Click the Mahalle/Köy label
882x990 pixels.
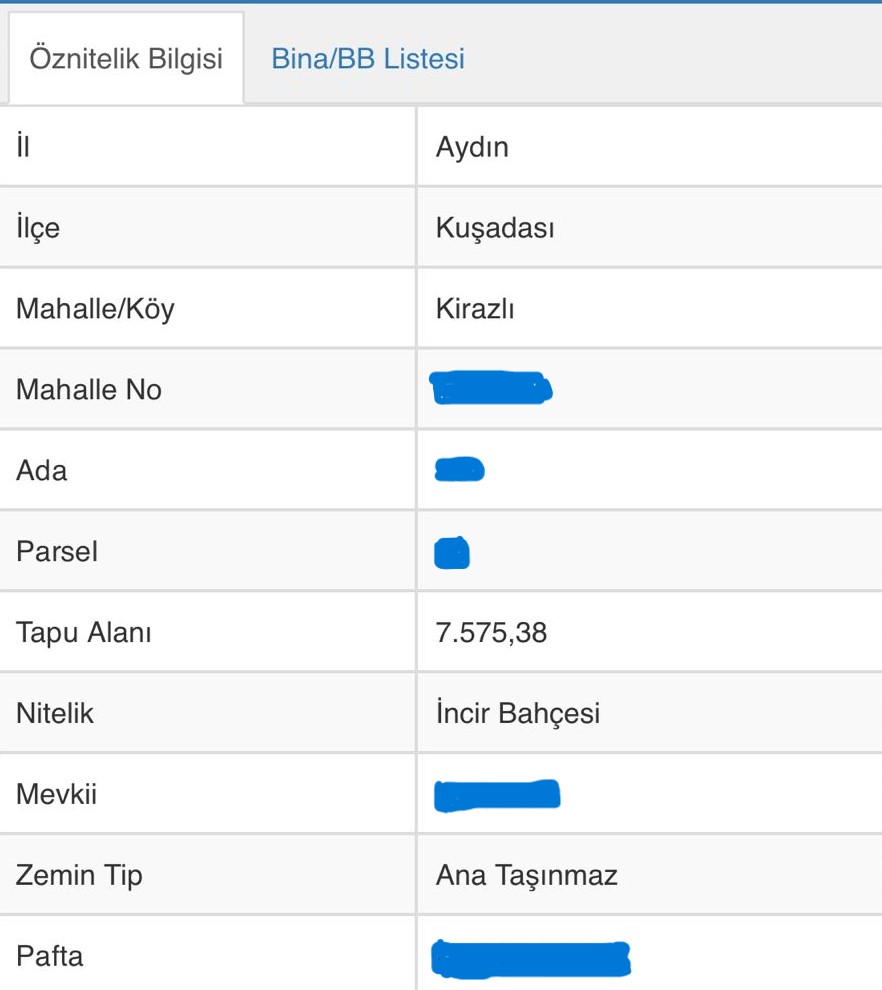coord(95,309)
